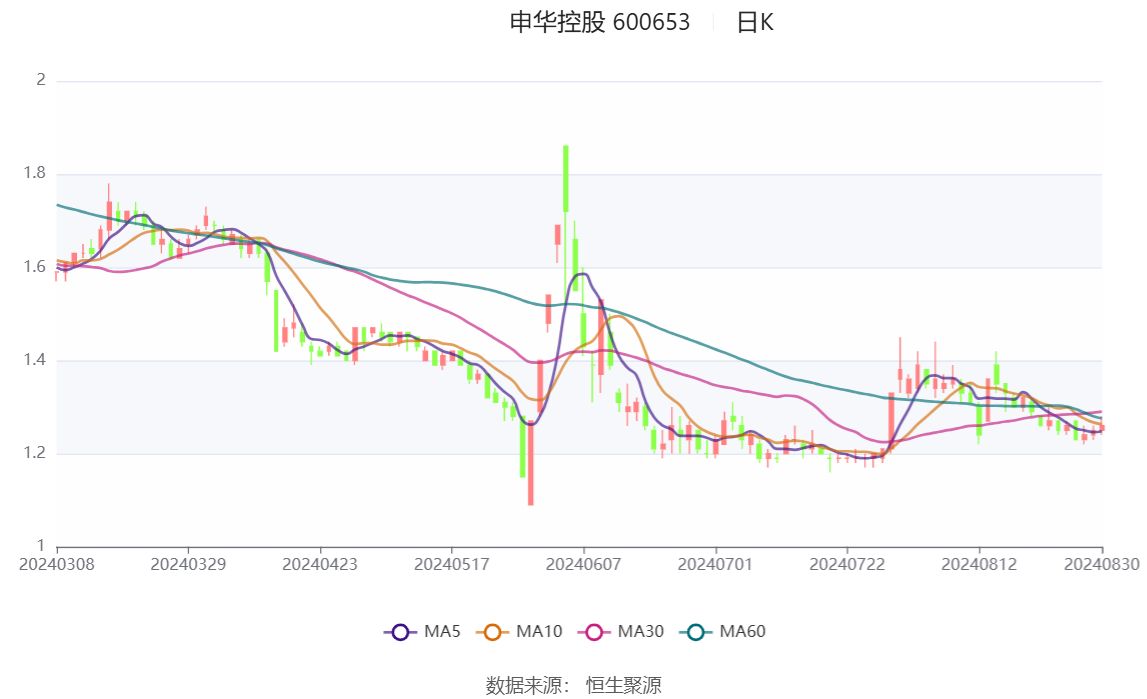This screenshot has height=699, width=1147.
Task: Toggle the MA10 legend line
Action: coord(519,632)
